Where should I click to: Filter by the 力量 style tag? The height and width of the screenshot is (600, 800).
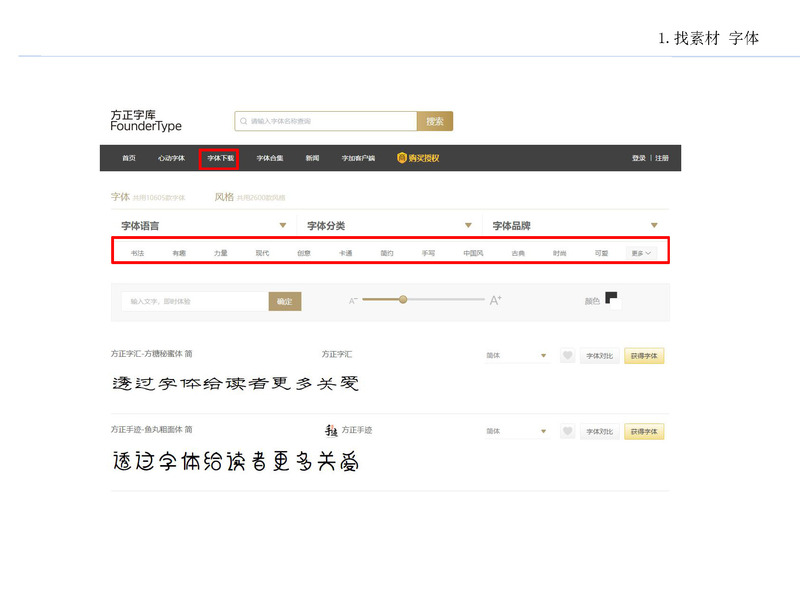(220, 253)
